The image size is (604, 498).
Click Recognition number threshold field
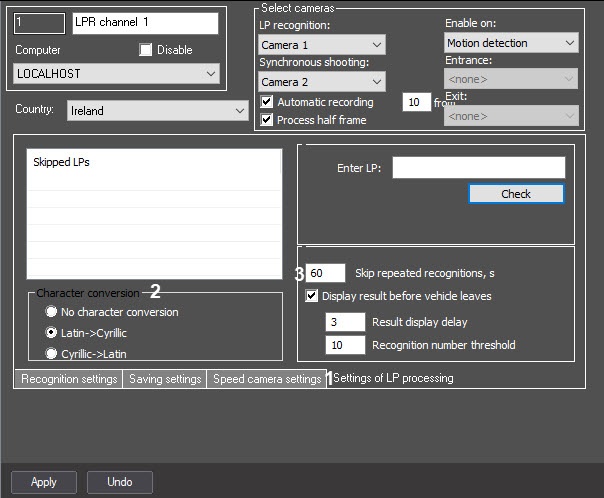click(345, 345)
